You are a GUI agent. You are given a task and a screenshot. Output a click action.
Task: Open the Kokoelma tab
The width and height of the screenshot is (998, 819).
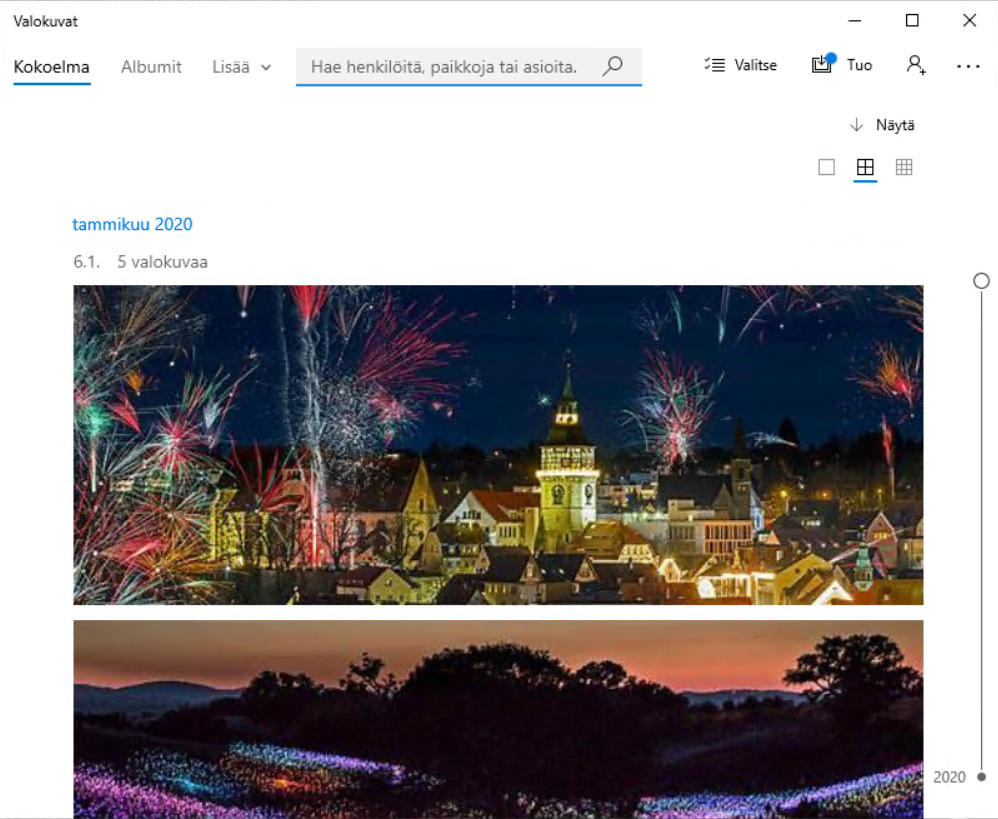pos(52,67)
